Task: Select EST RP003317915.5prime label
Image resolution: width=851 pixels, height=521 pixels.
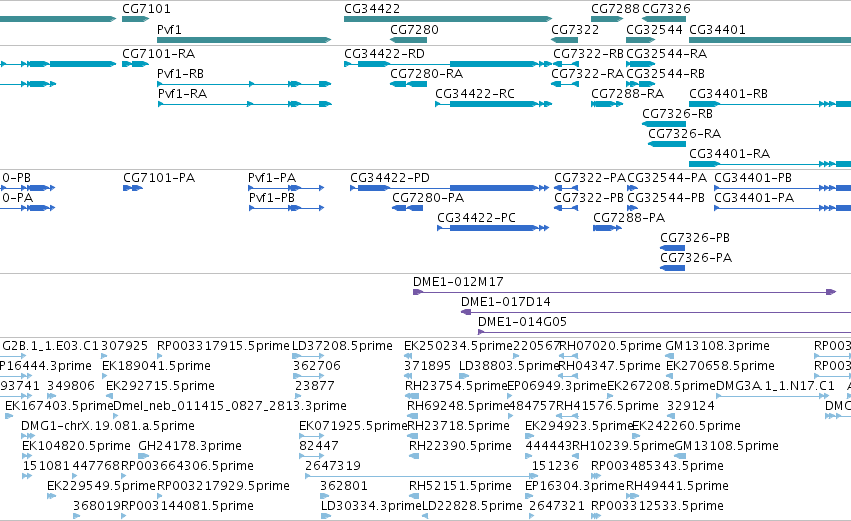Action: (x=223, y=346)
